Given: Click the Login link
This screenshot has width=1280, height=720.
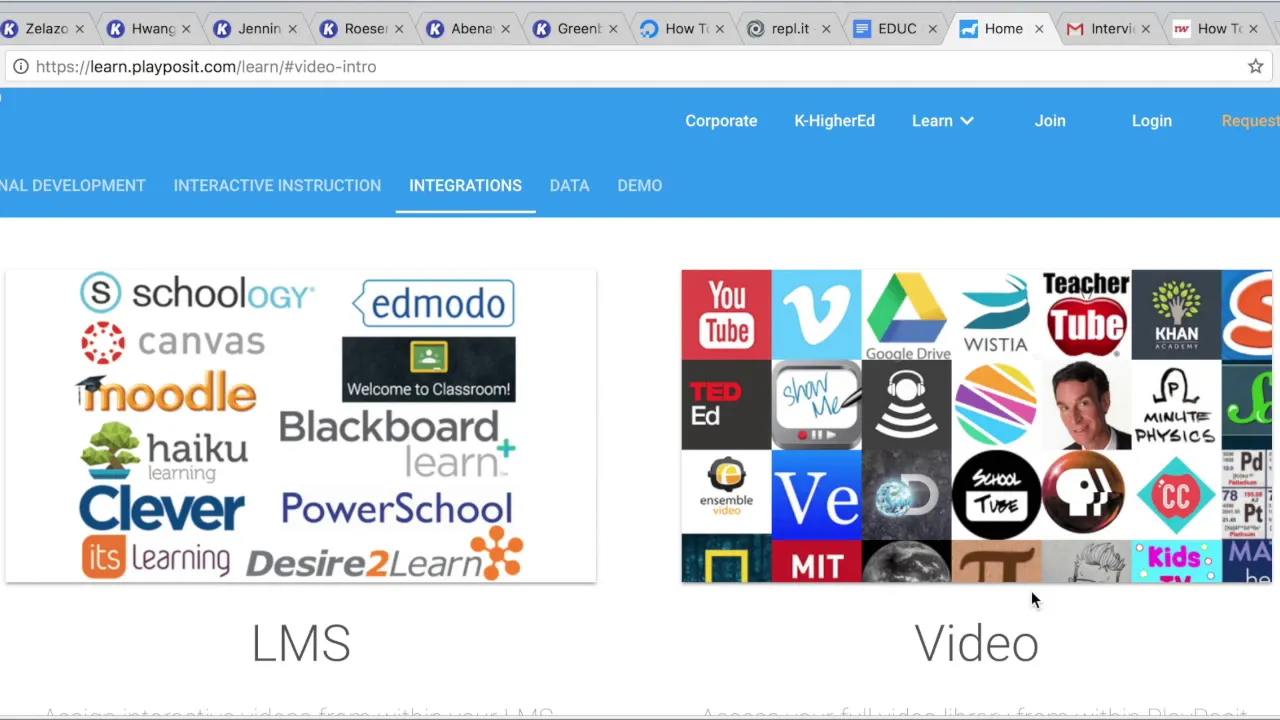Looking at the screenshot, I should coord(1151,121).
